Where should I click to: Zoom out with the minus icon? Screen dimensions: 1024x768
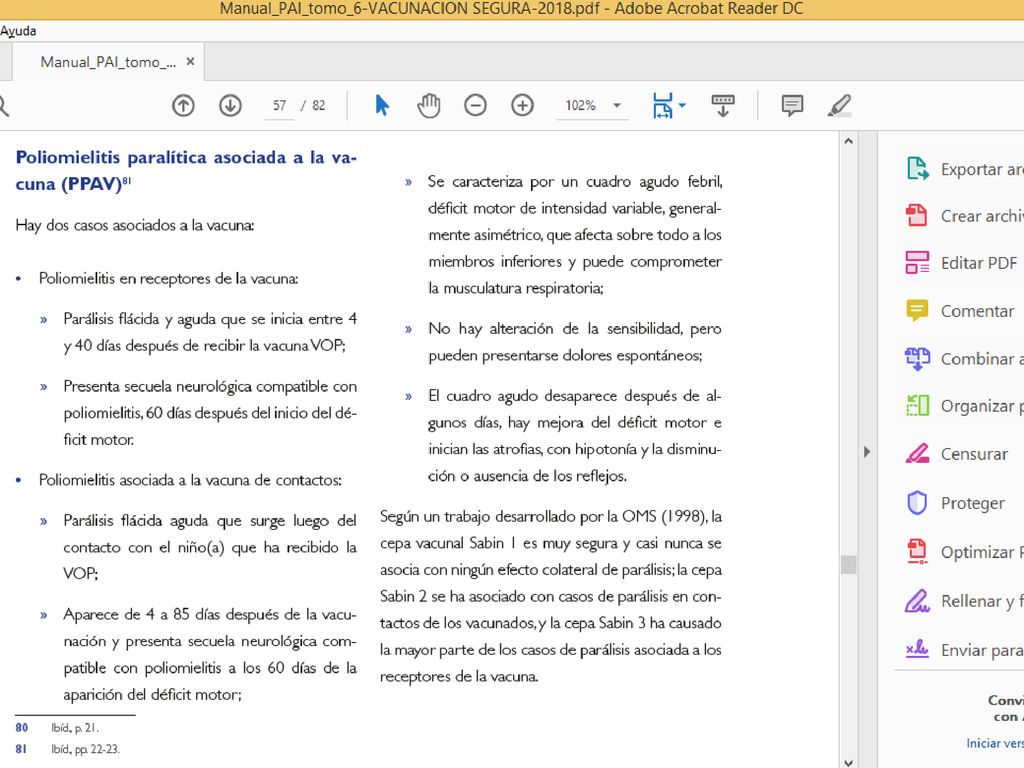coord(475,105)
